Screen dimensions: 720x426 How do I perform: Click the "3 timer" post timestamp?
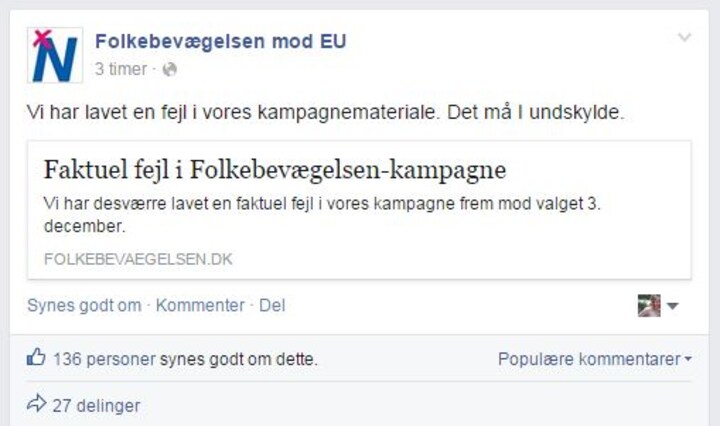pos(120,69)
